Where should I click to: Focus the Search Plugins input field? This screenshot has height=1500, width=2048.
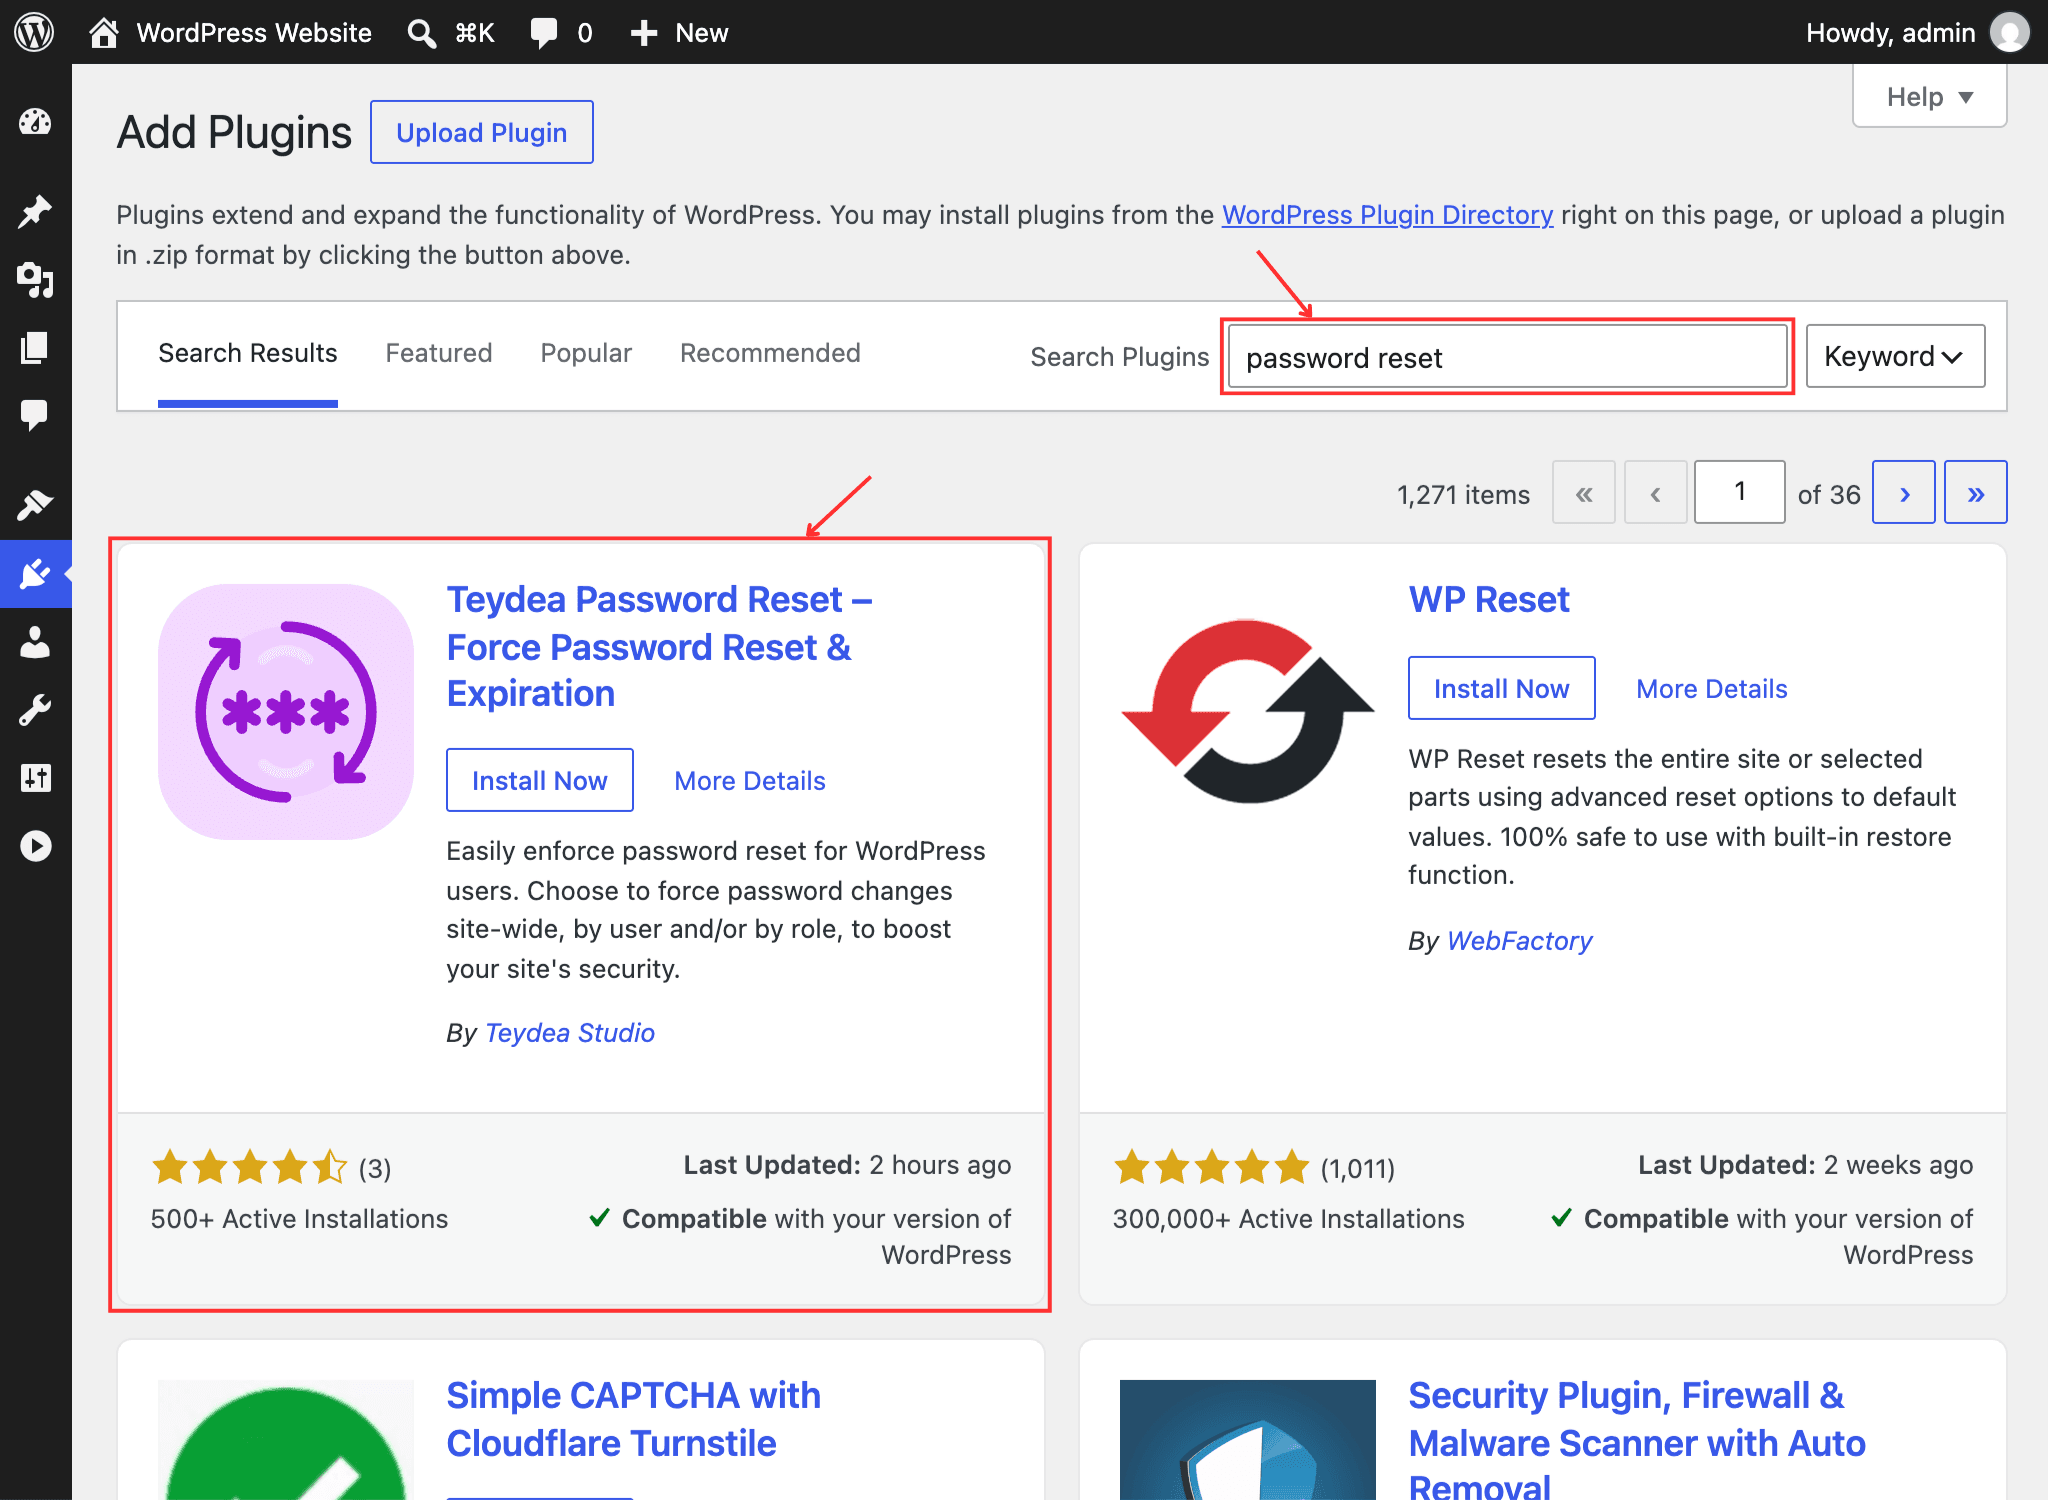pyautogui.click(x=1507, y=357)
